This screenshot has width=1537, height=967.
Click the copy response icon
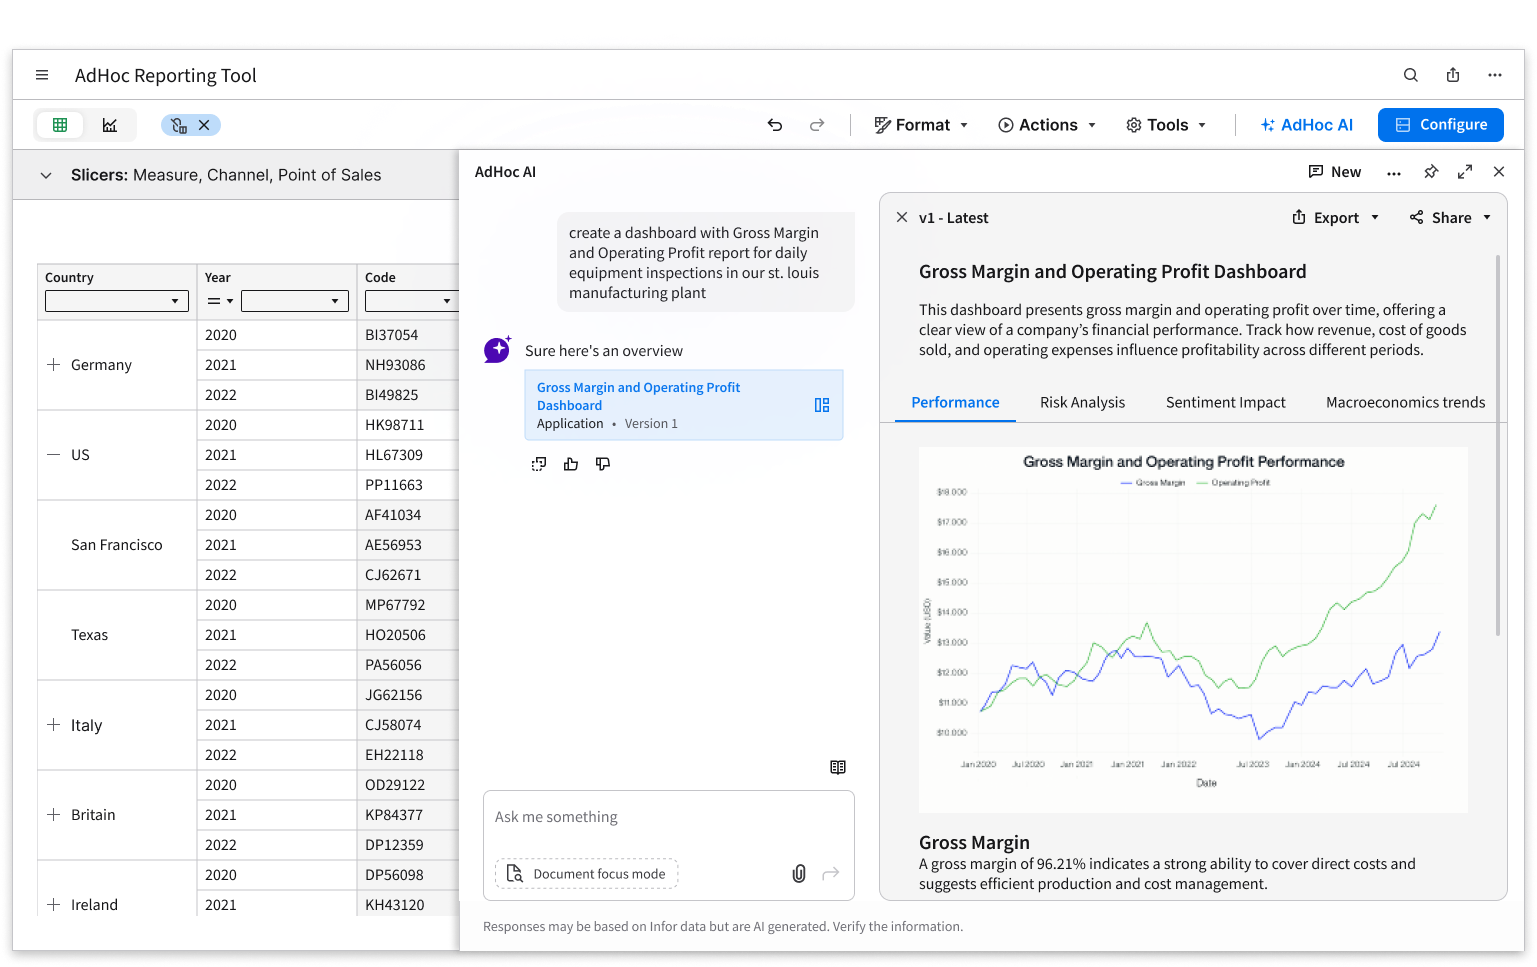(x=539, y=464)
